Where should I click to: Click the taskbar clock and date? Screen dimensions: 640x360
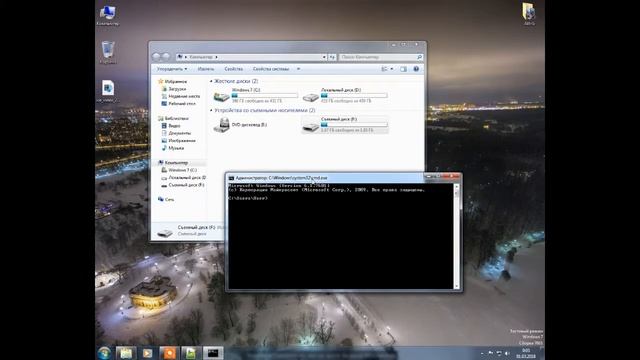click(526, 353)
